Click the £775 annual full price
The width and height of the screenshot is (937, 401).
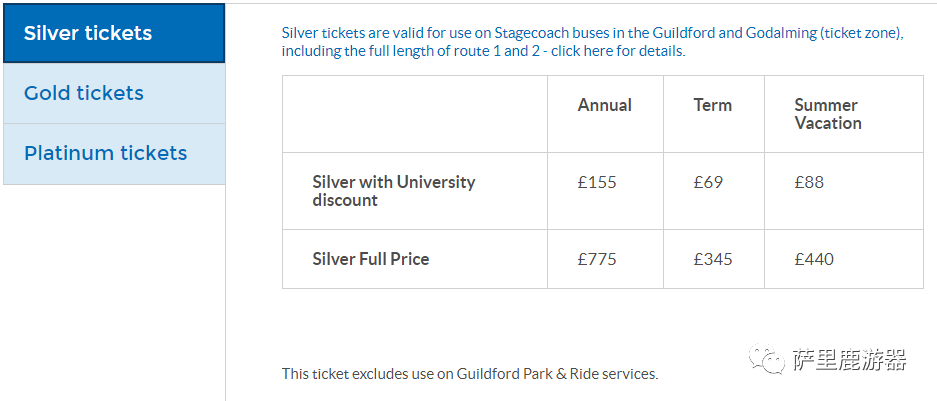coord(597,259)
